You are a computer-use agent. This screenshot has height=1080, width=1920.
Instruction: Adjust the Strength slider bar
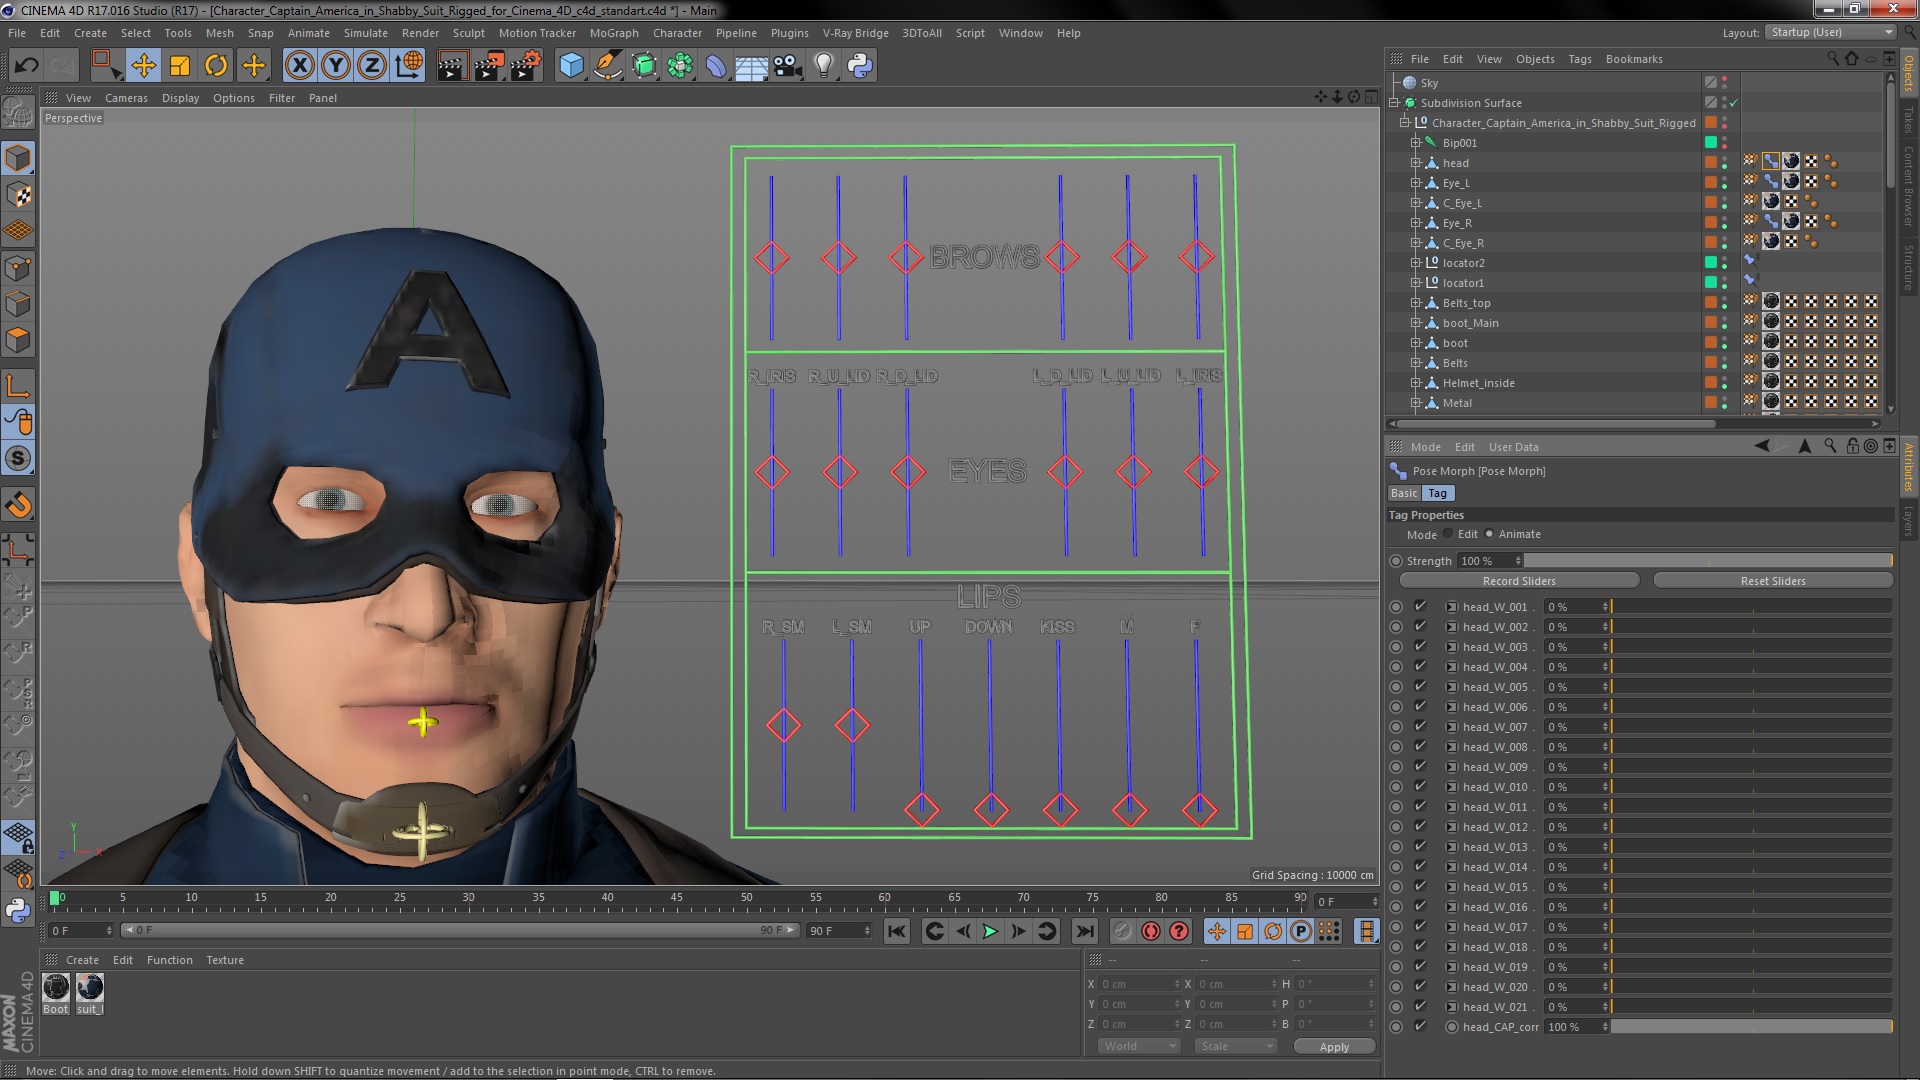[1708, 561]
